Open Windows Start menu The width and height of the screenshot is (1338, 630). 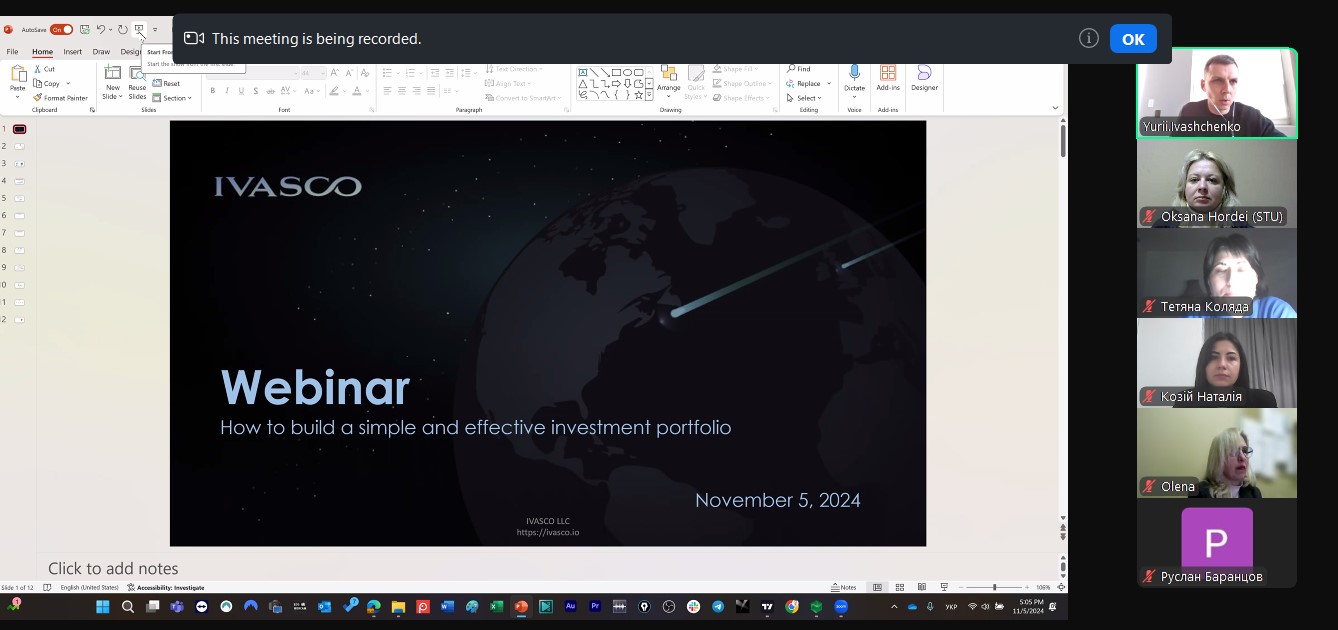(102, 606)
